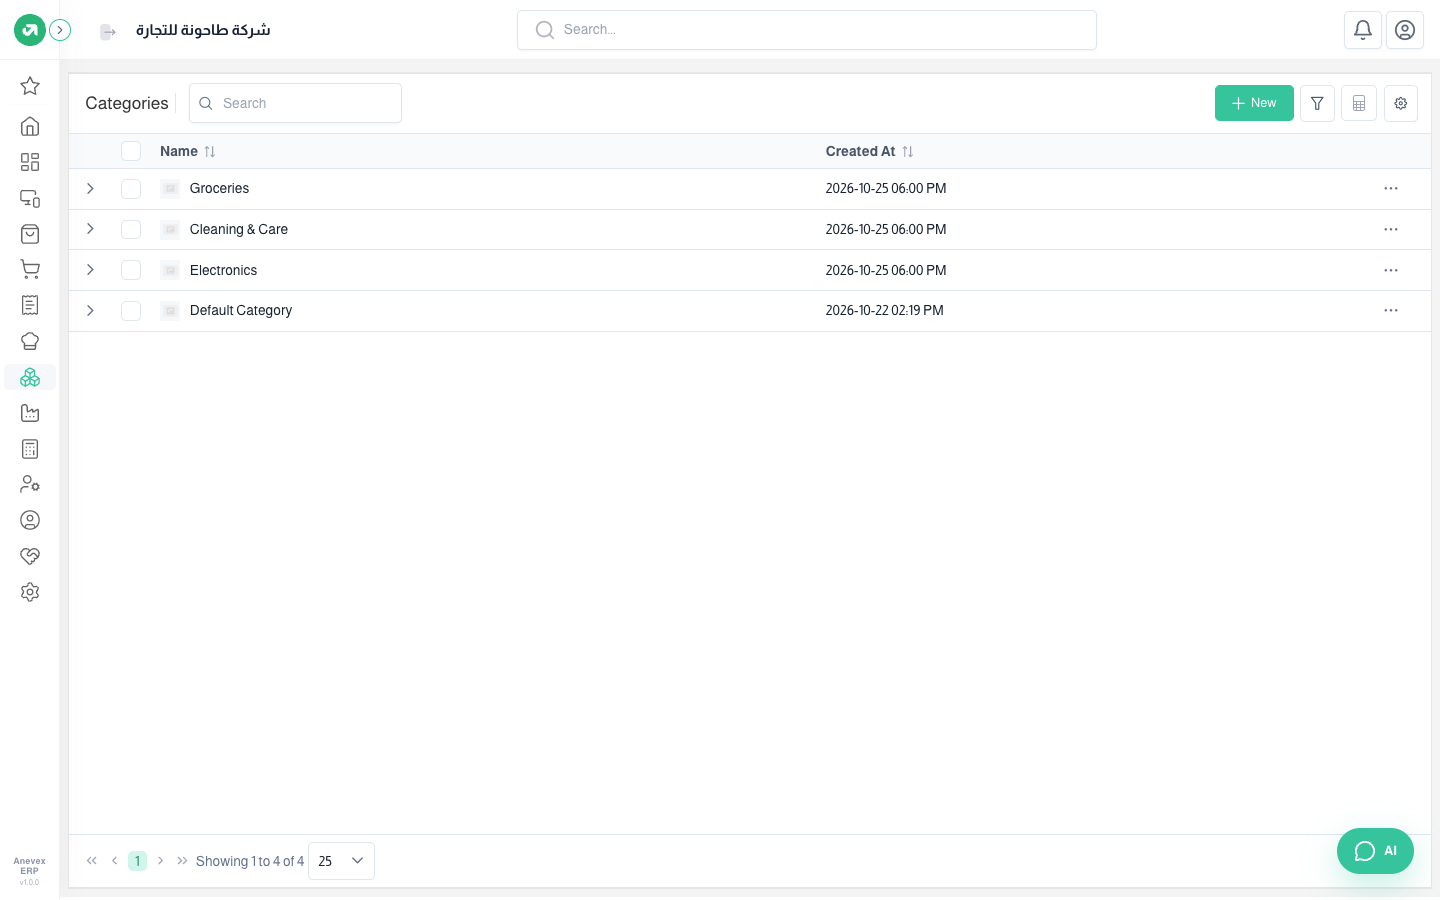
Task: Go to the home icon in sidebar
Action: [30, 126]
